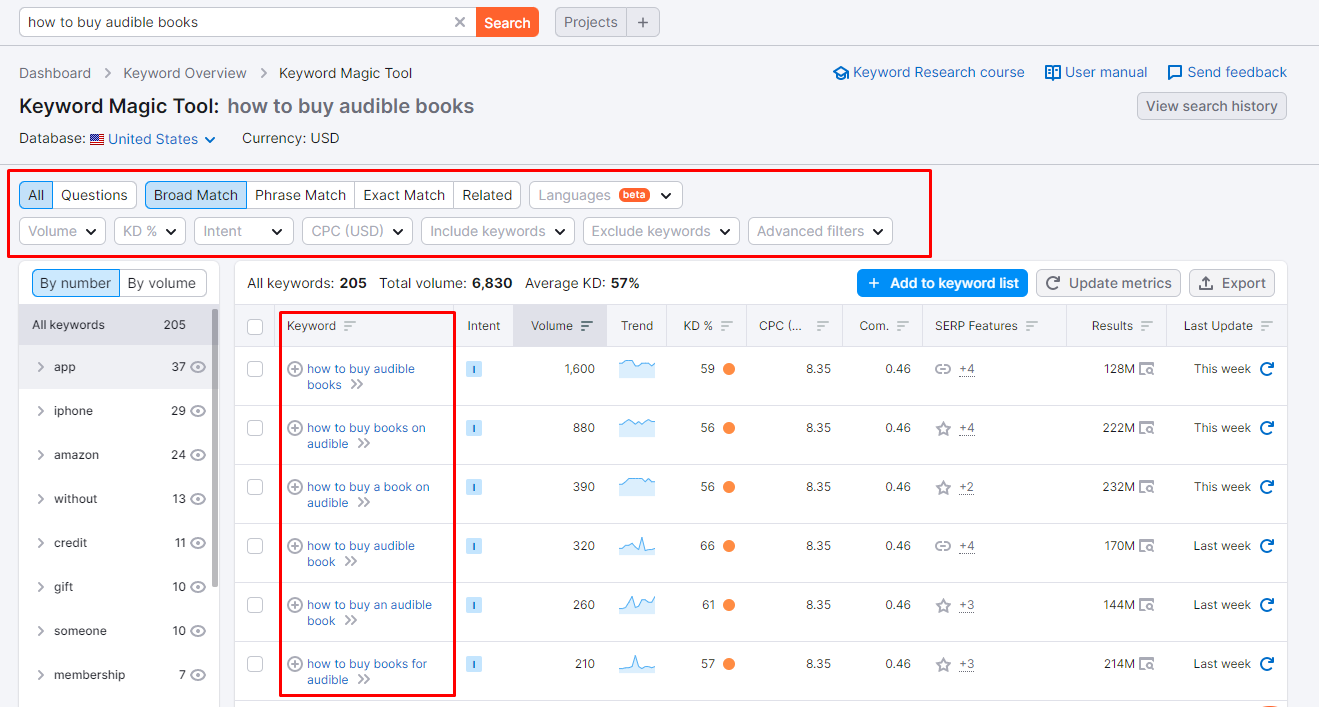Check the box for 'how to buy audible books'
1319x707 pixels.
[x=255, y=369]
